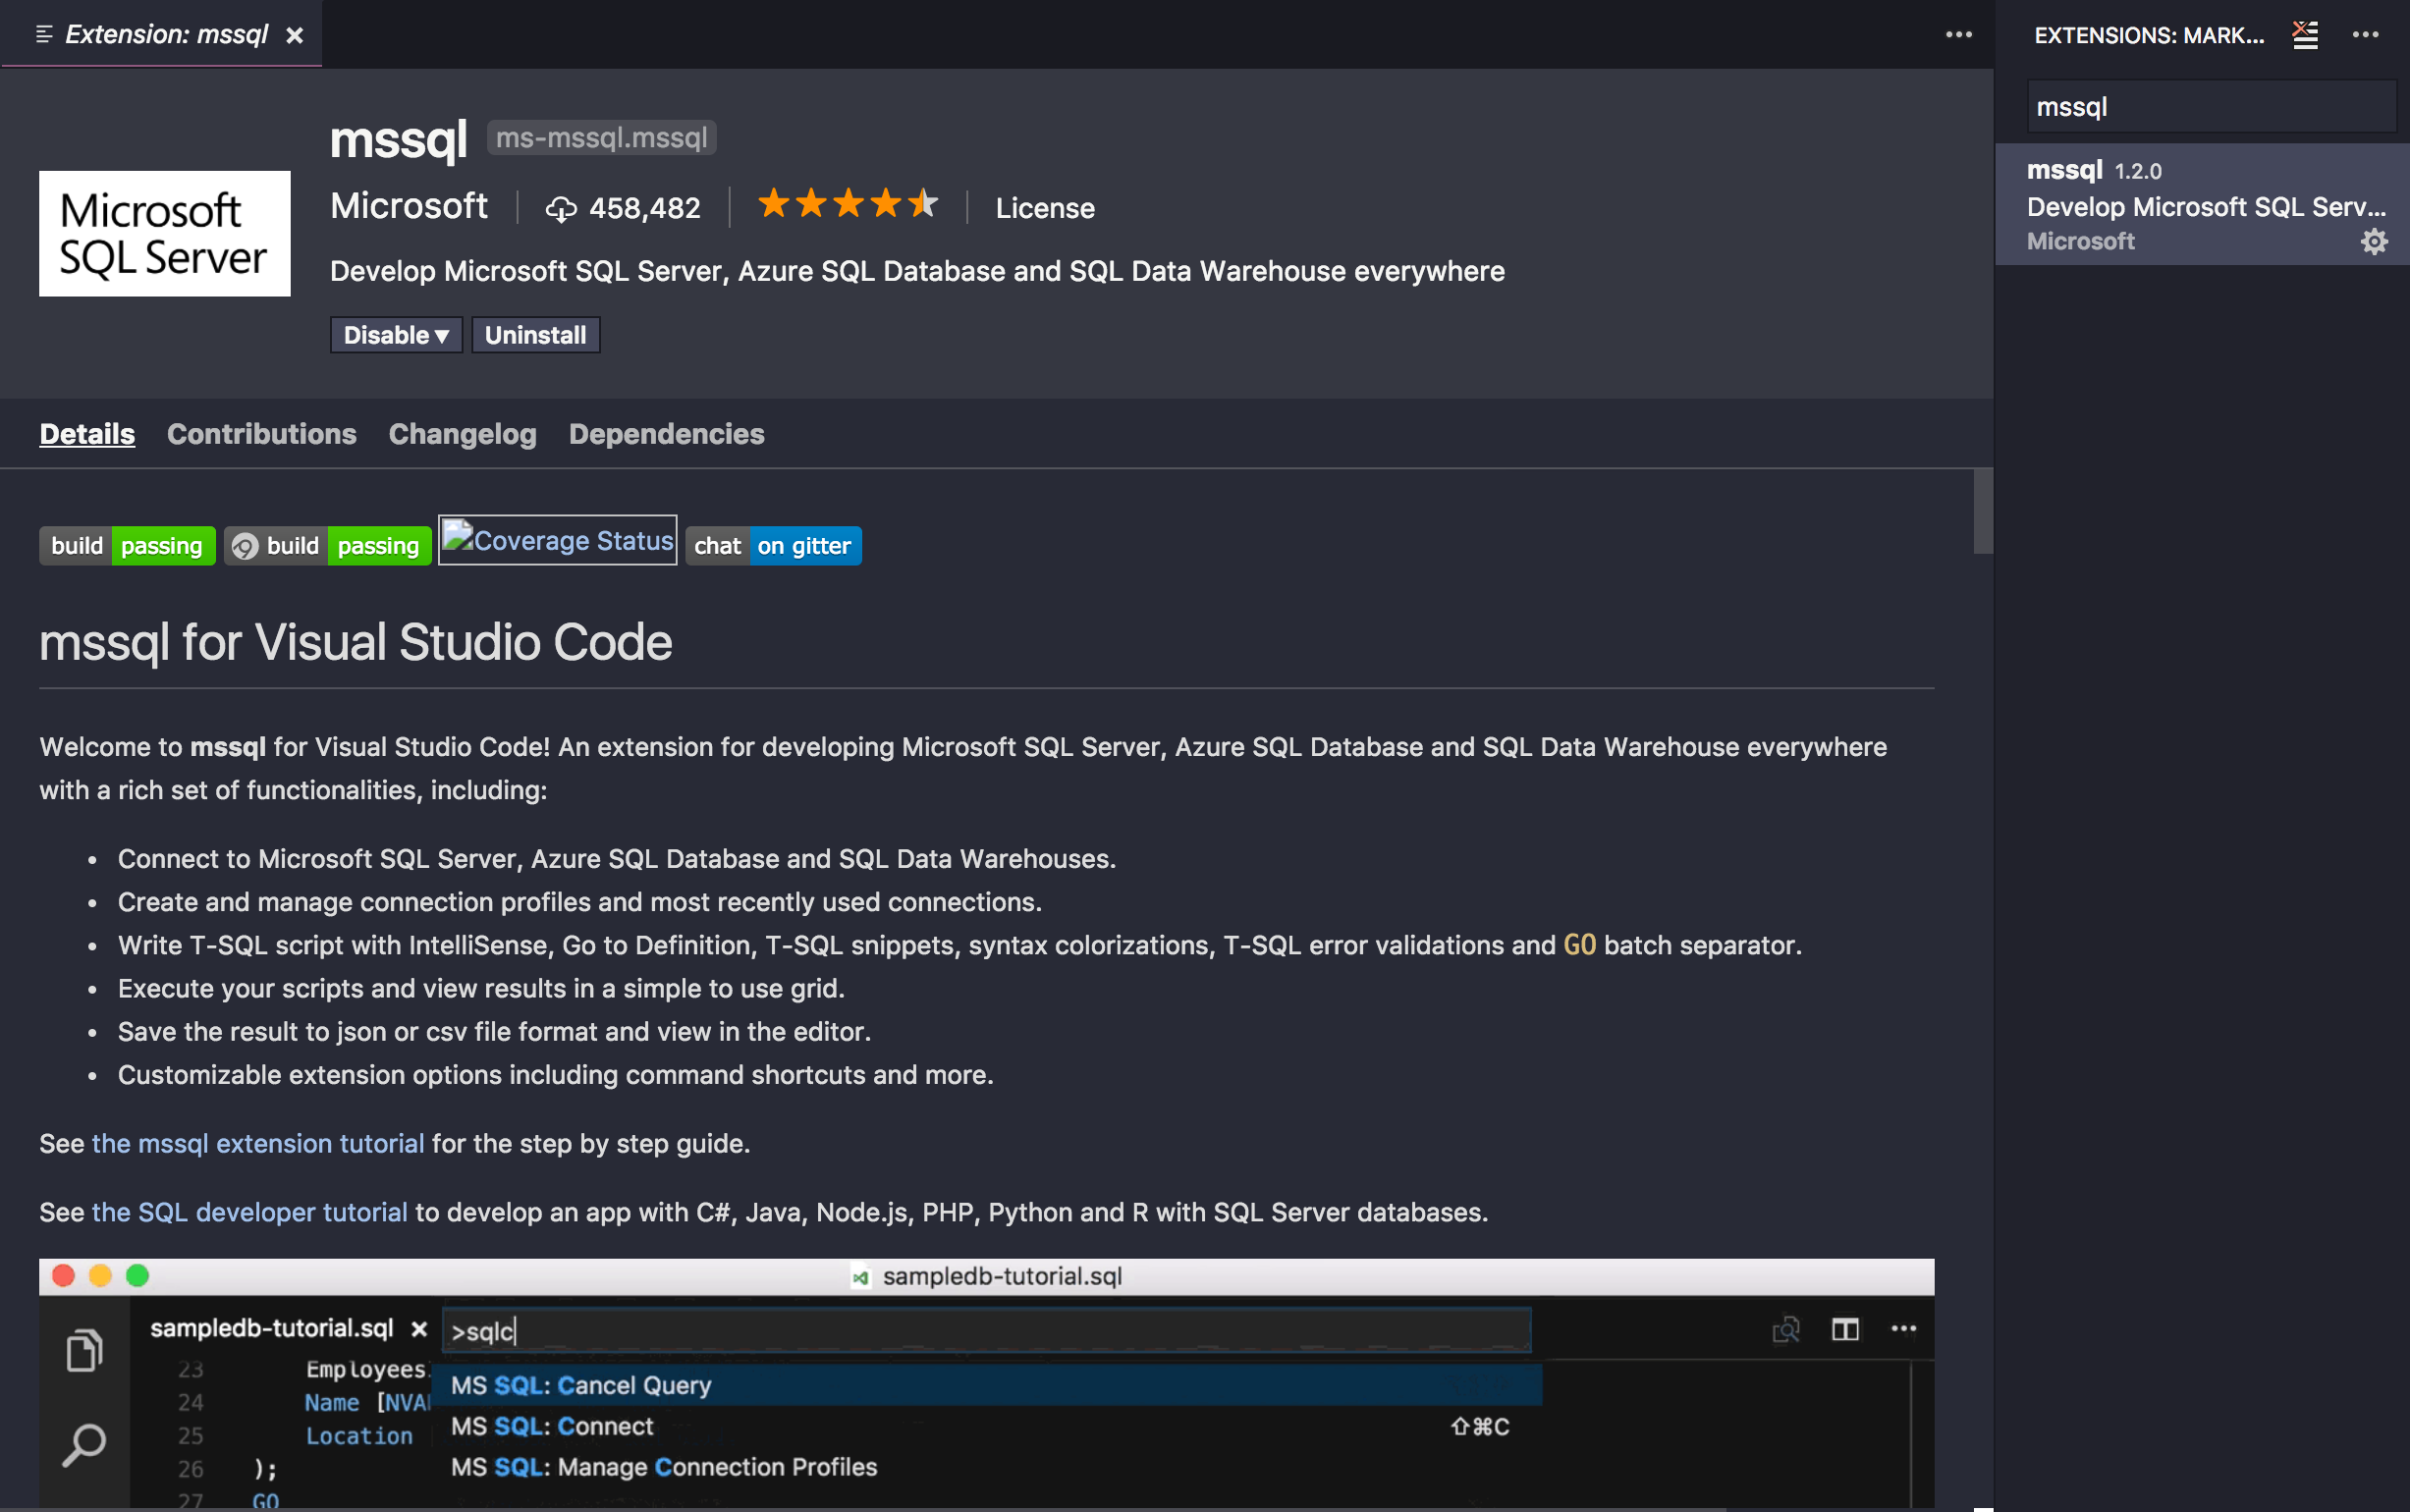This screenshot has height=1512, width=2410.
Task: Open the mssql extension tutorial link
Action: (258, 1143)
